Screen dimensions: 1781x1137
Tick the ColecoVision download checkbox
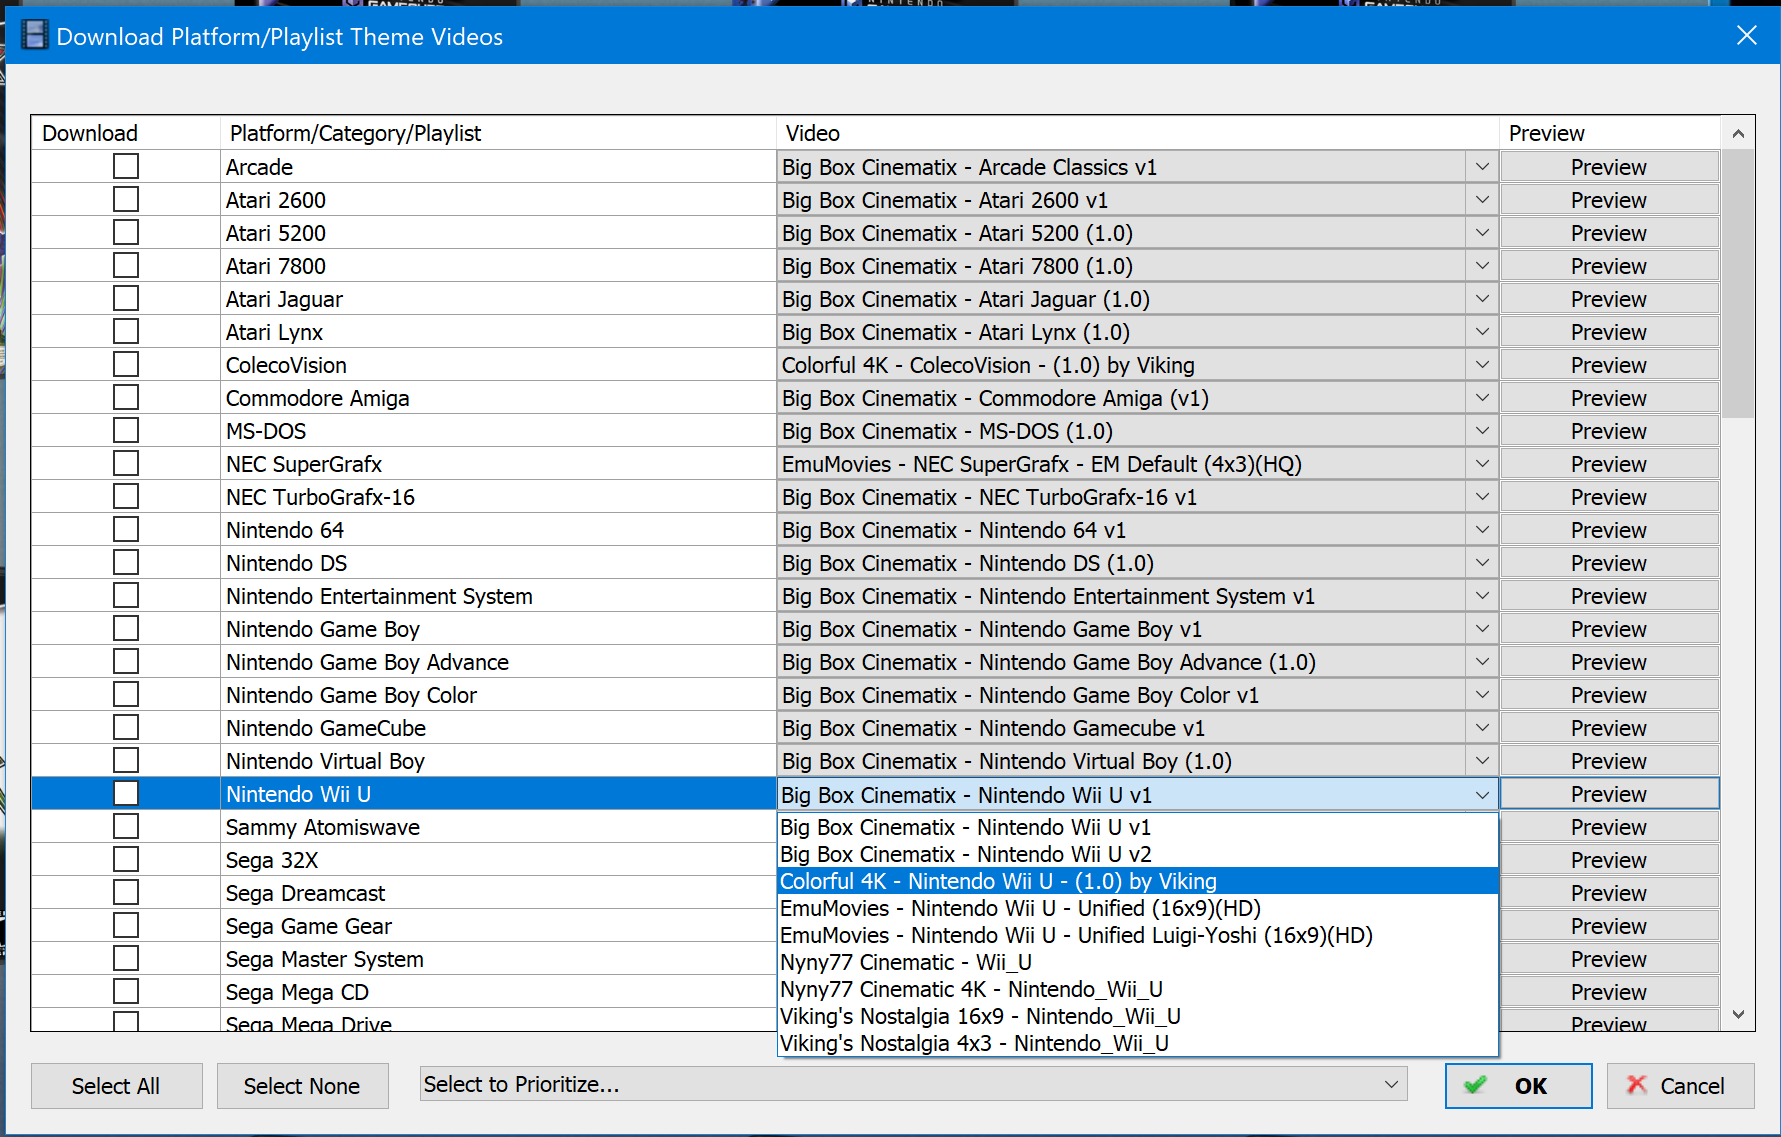pos(126,364)
